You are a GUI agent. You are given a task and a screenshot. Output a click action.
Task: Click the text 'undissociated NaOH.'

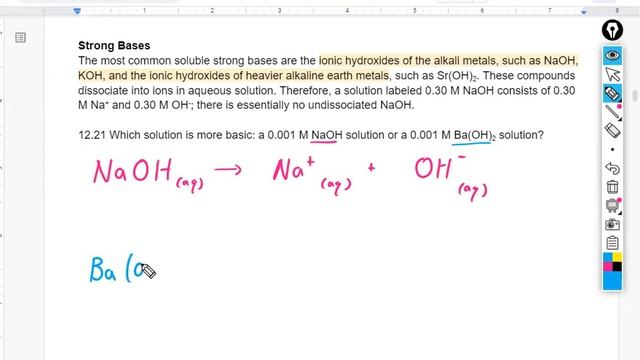(361, 105)
